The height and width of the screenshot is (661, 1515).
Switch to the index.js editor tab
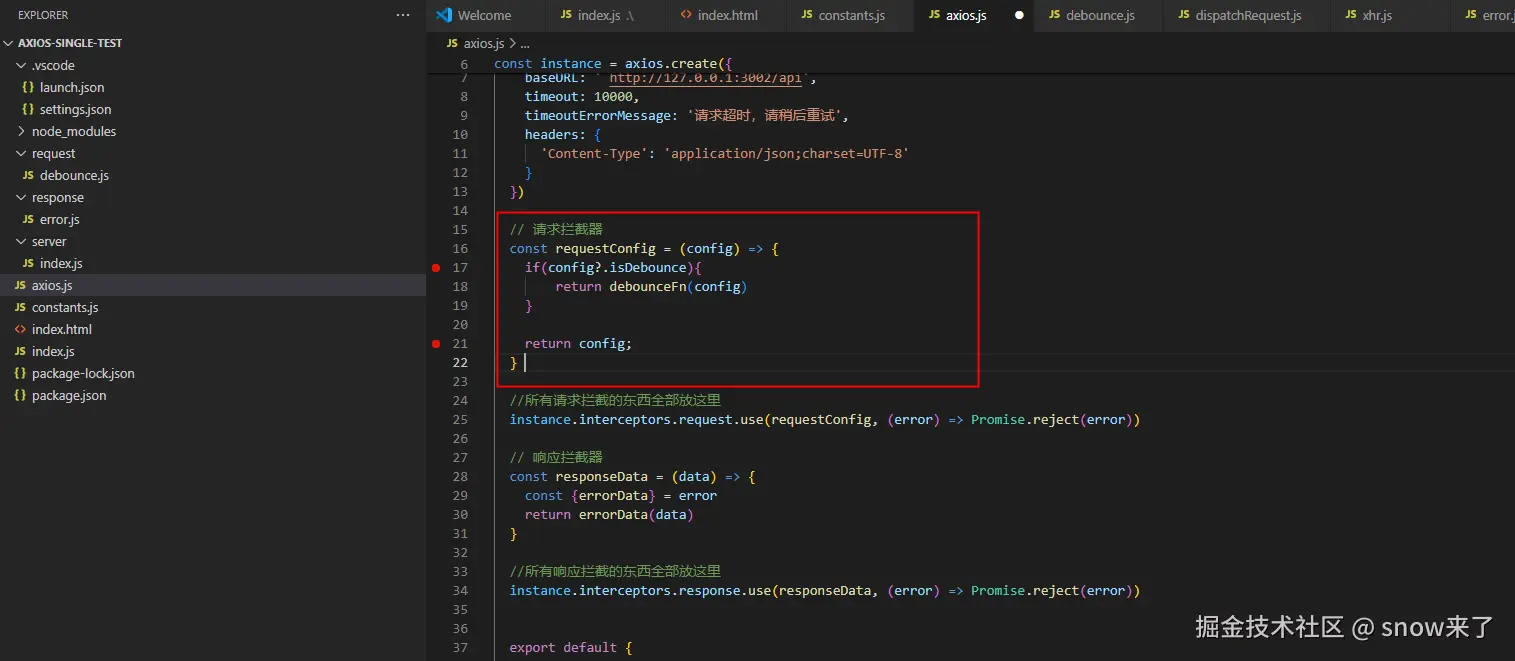606,15
